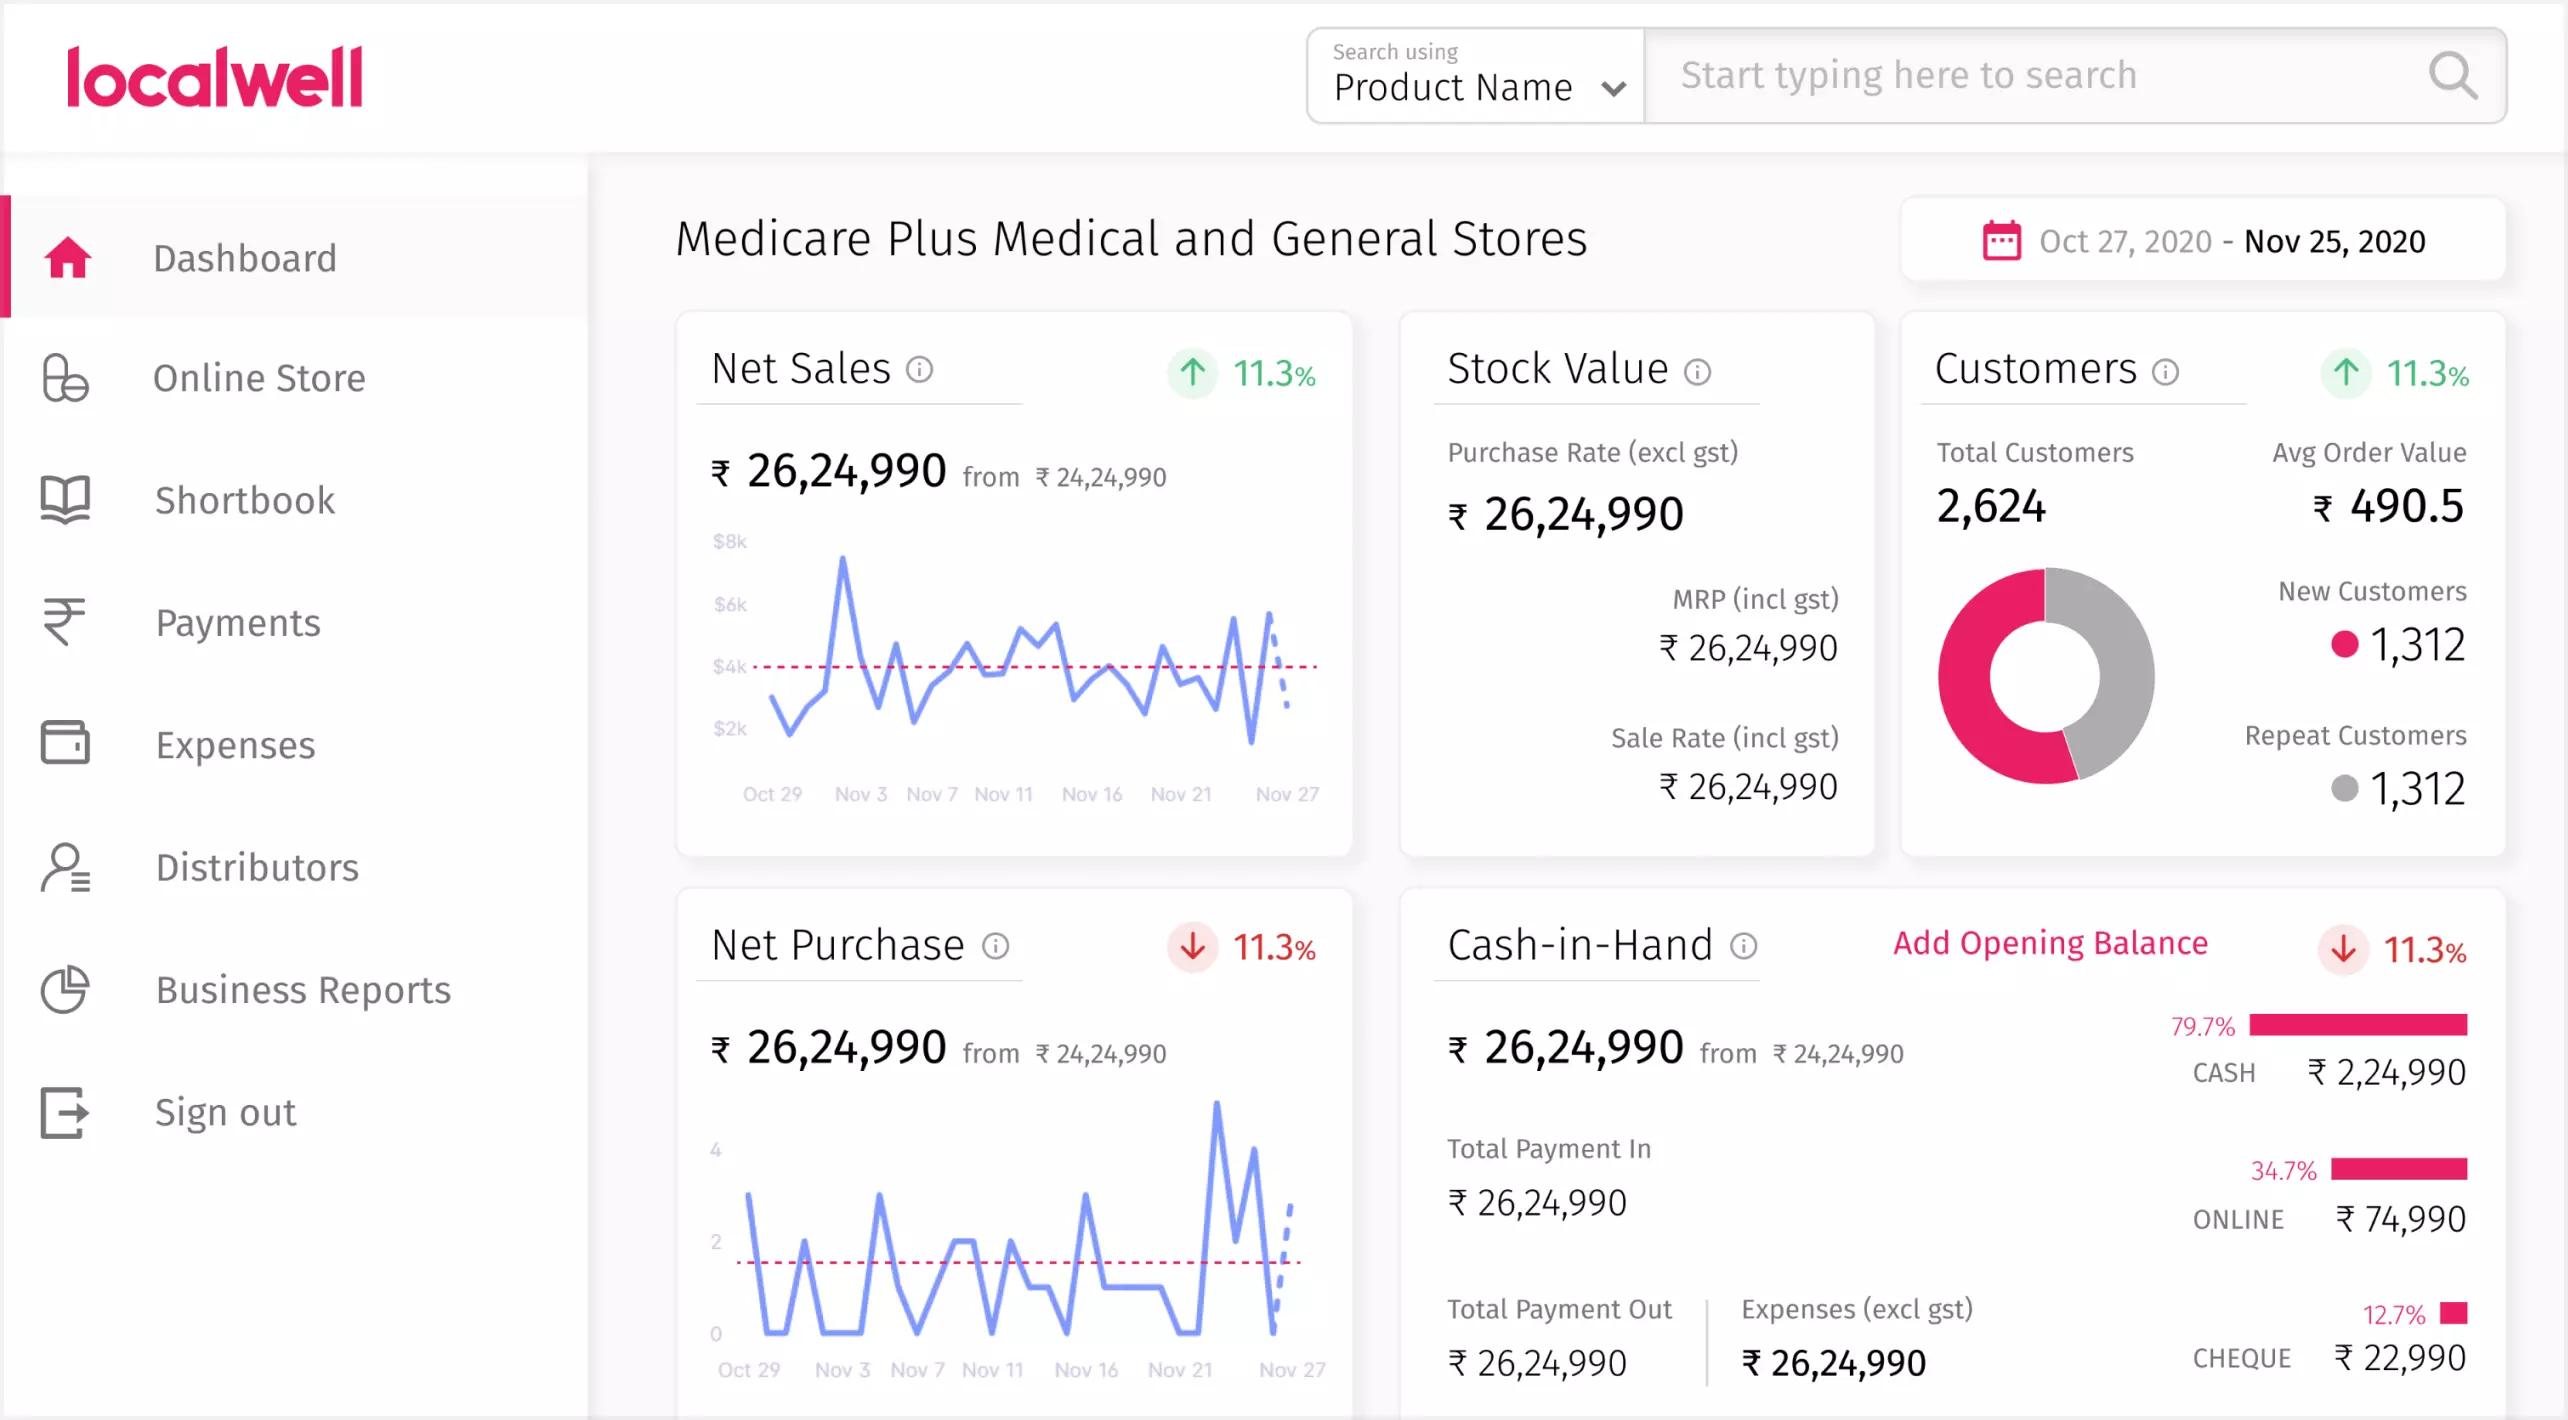
Task: Open the Shortbook book icon
Action: 65,499
